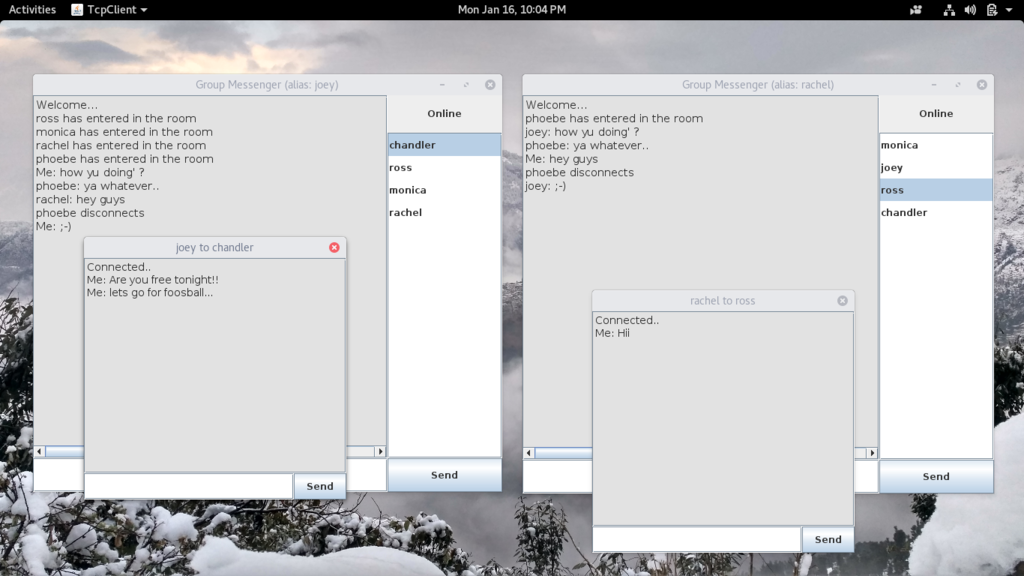Click the battery status icon
1024x576 pixels.
992,10
